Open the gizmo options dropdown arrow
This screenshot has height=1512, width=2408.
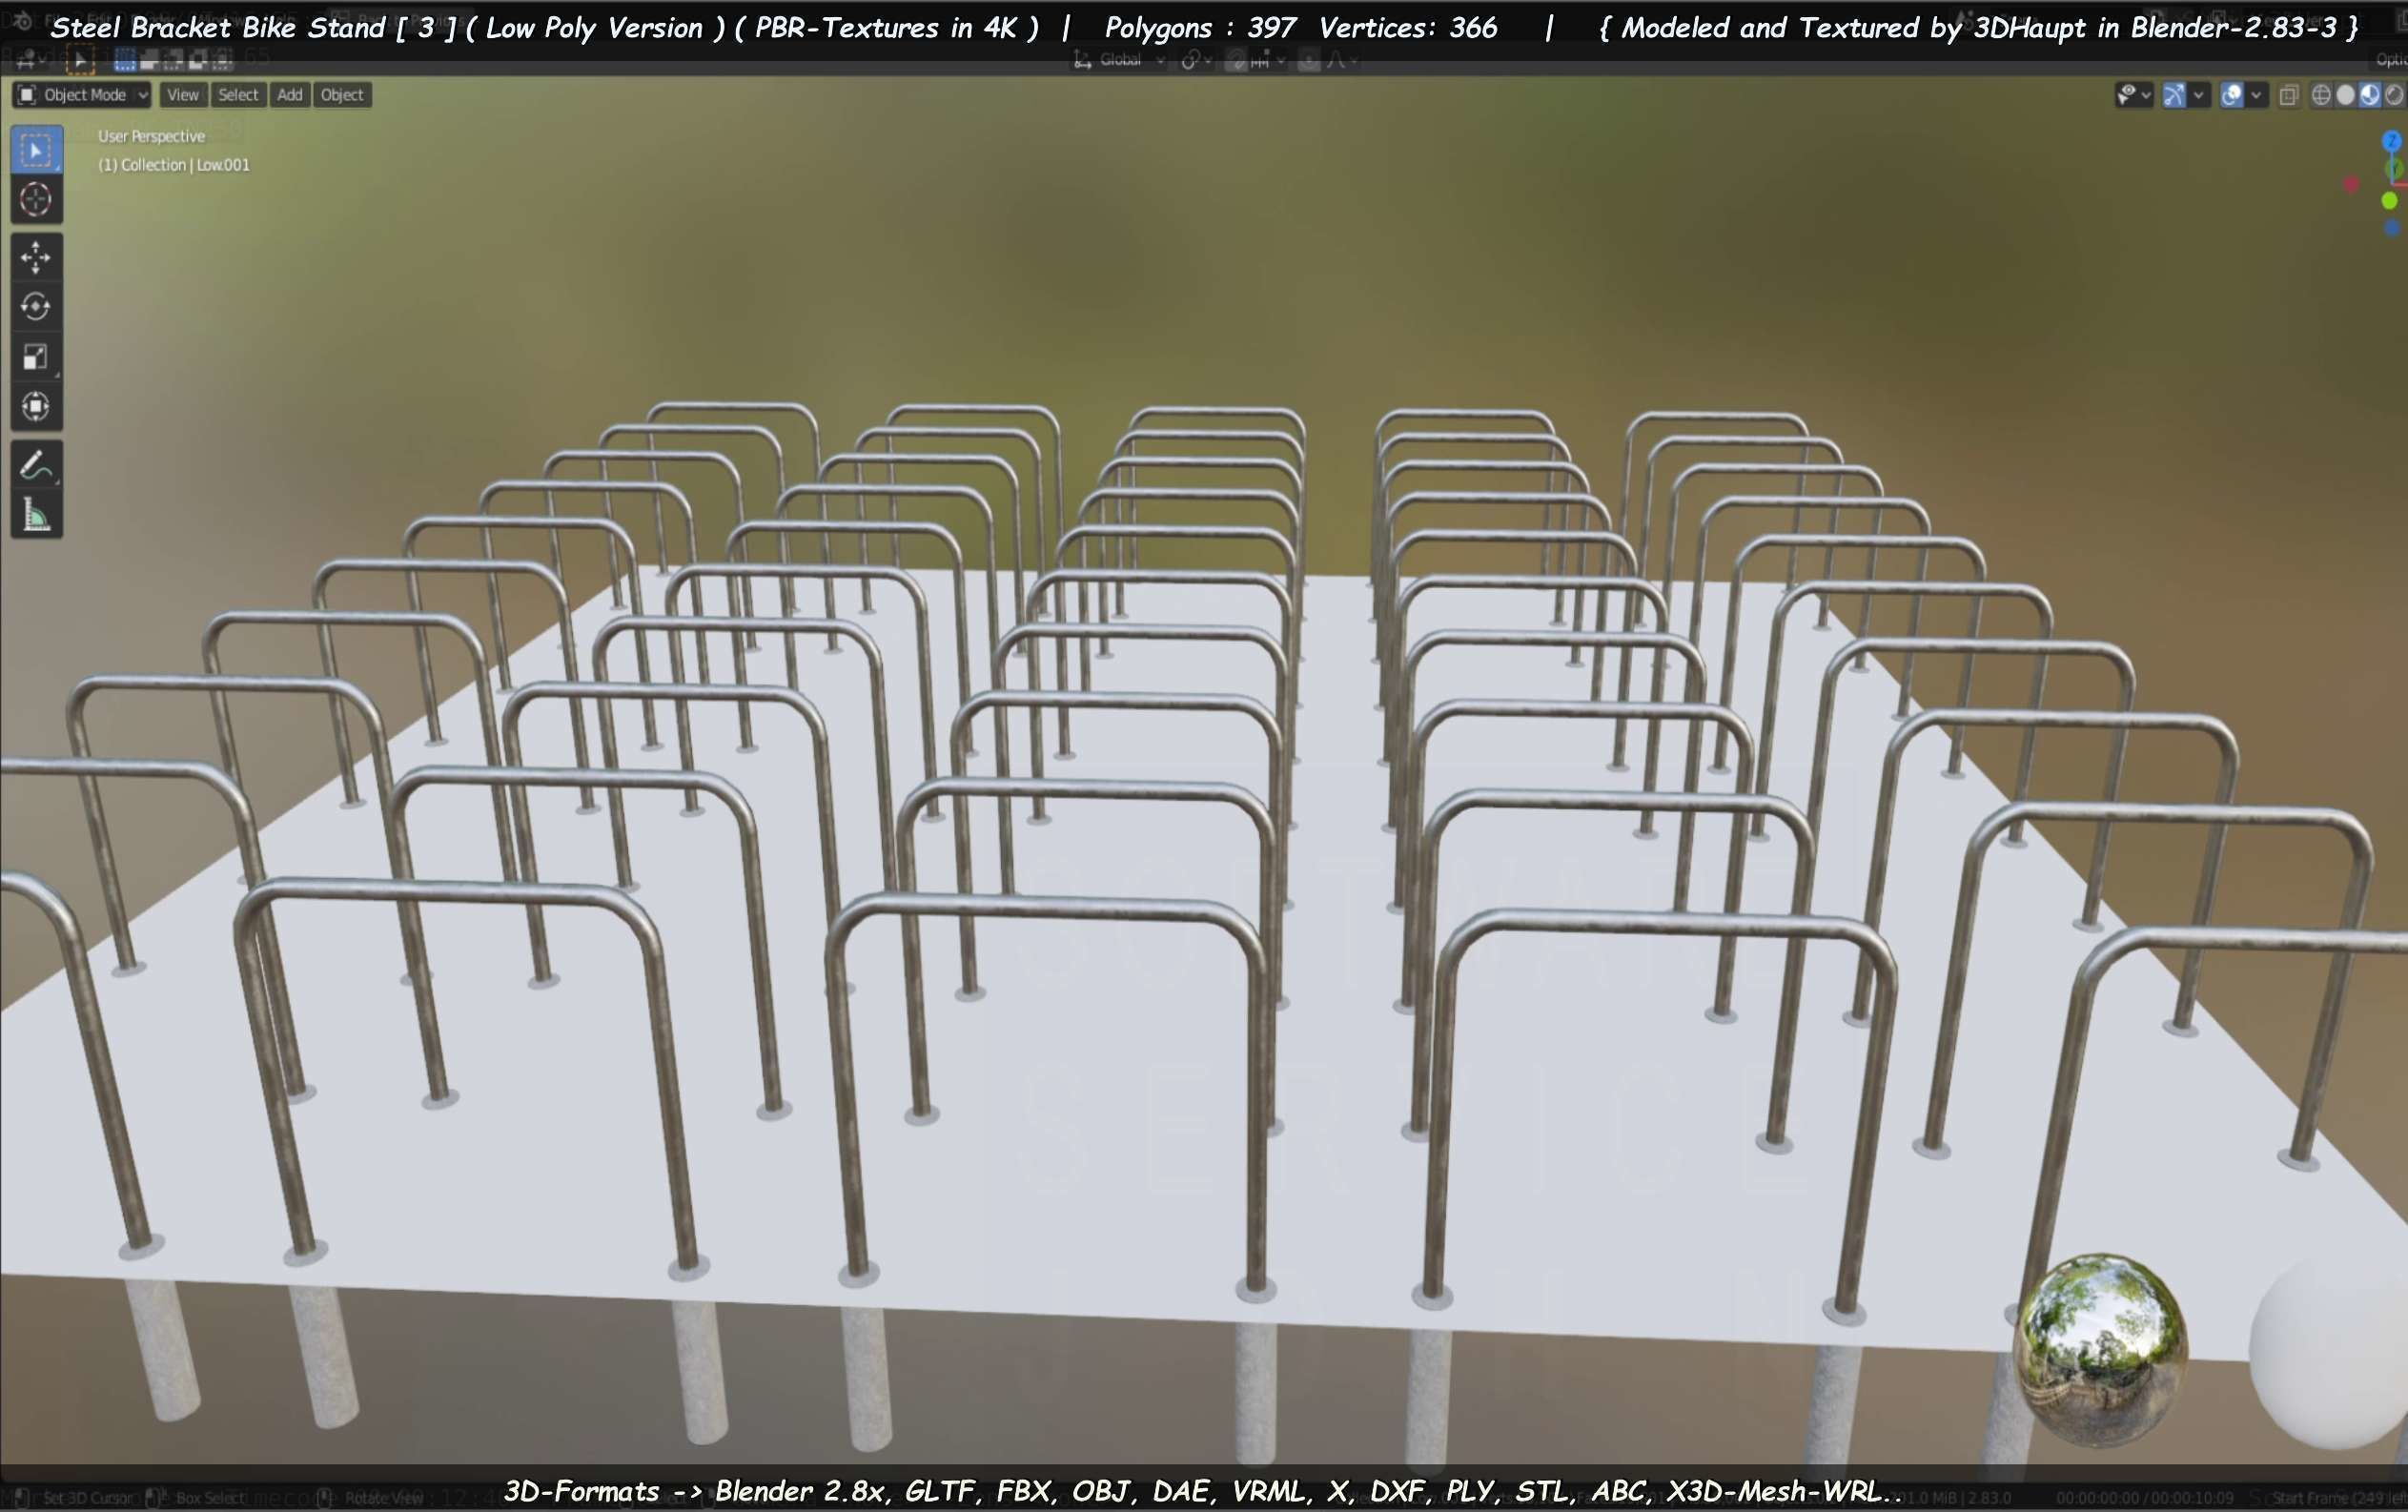[2198, 95]
